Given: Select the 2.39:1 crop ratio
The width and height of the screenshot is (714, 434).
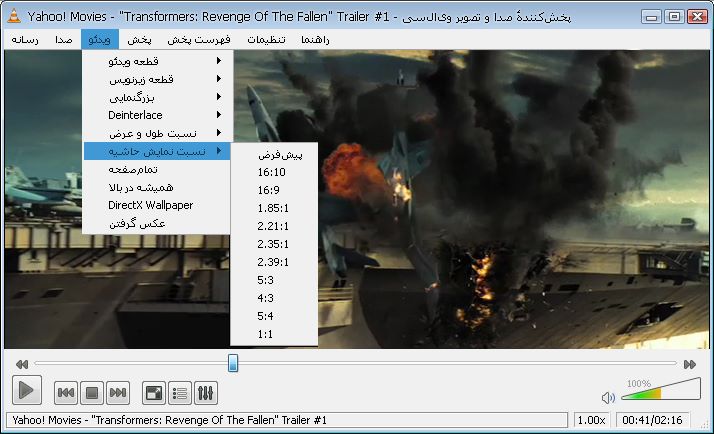Looking at the screenshot, I should [x=274, y=262].
